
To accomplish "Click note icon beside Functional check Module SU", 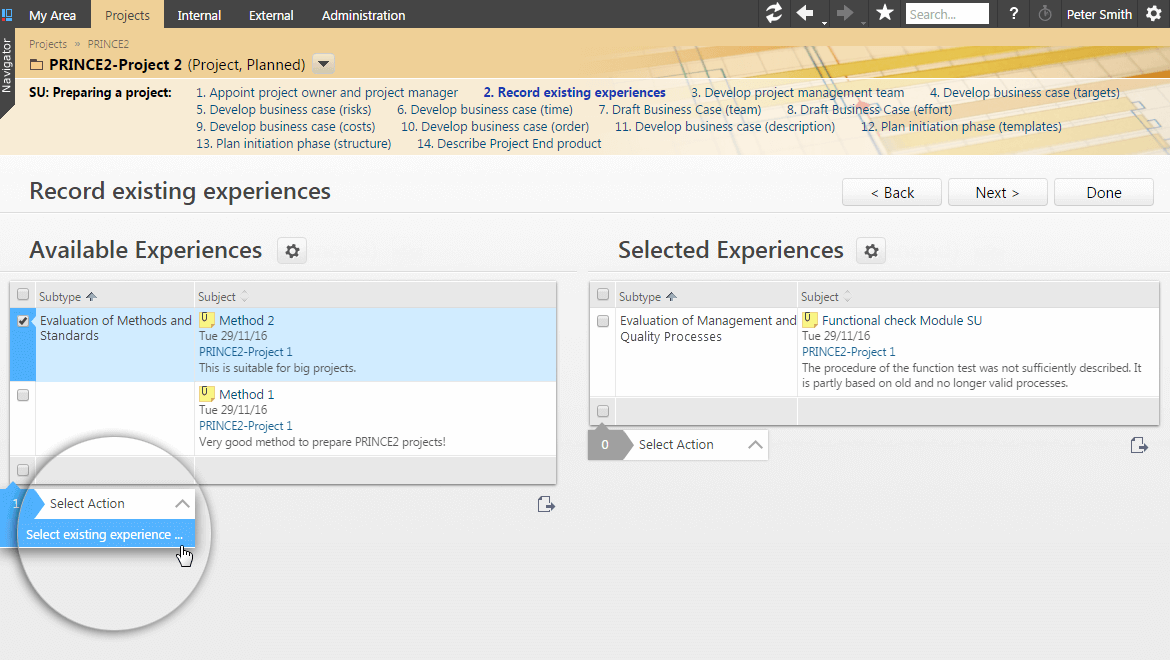I will pos(810,320).
